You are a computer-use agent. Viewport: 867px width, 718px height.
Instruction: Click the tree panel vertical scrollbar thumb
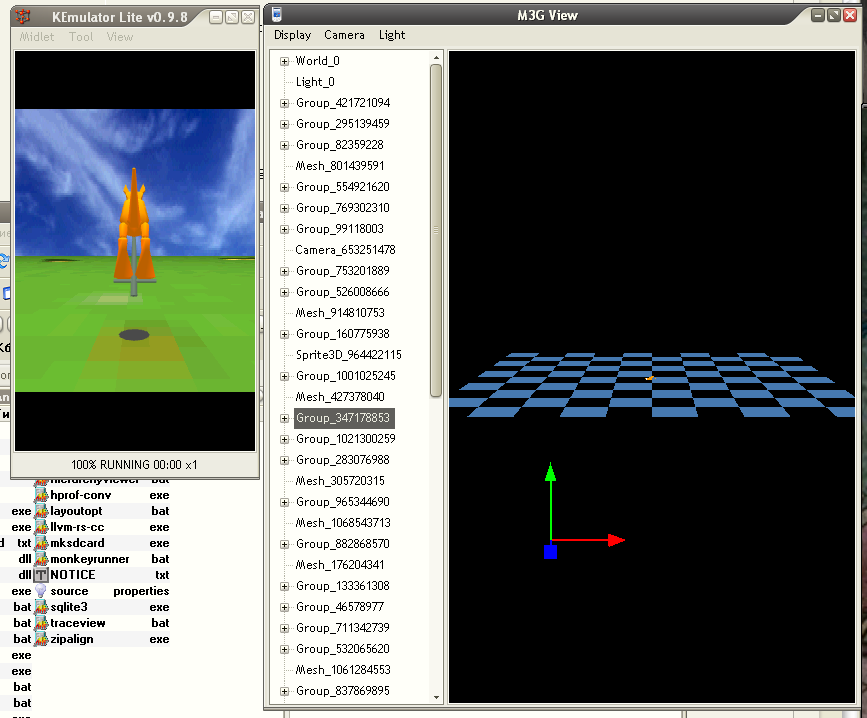point(436,228)
